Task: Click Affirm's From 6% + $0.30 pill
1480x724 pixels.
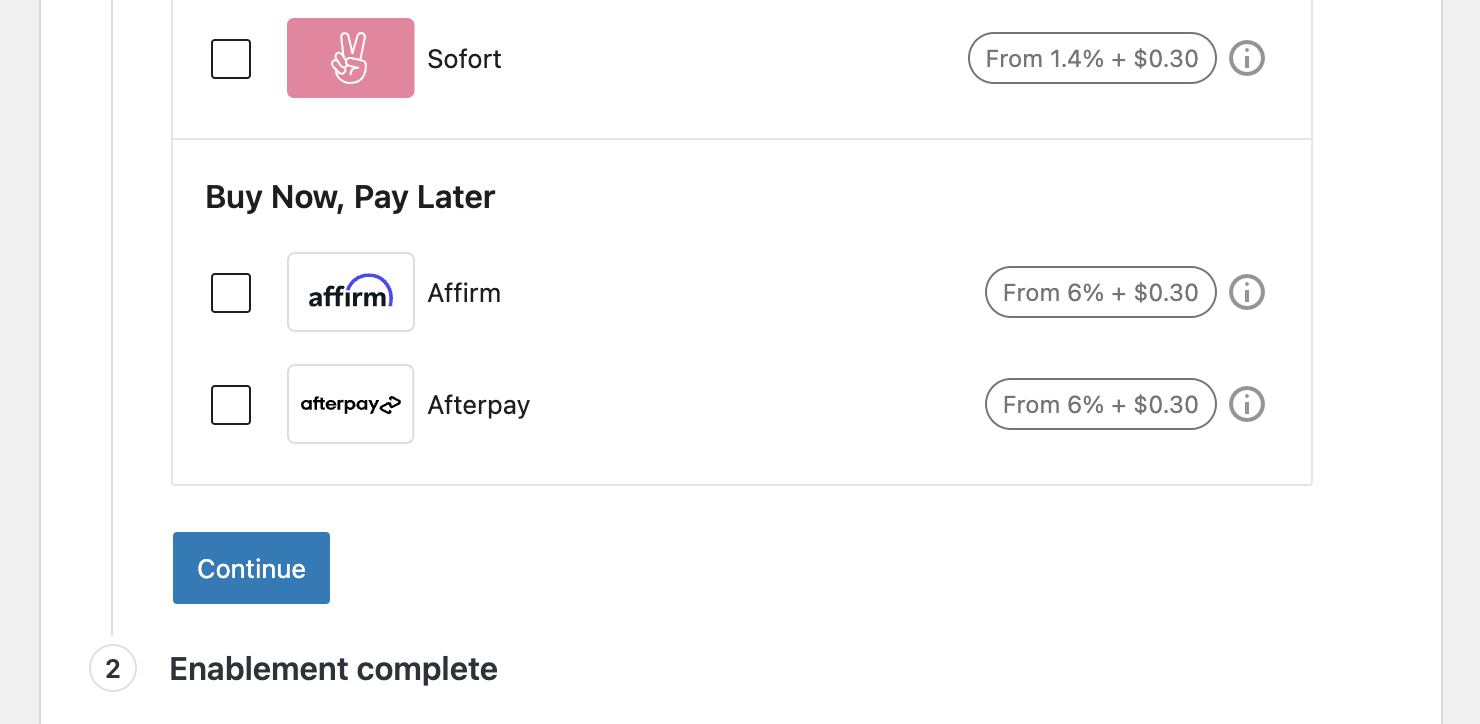Action: pos(1100,293)
